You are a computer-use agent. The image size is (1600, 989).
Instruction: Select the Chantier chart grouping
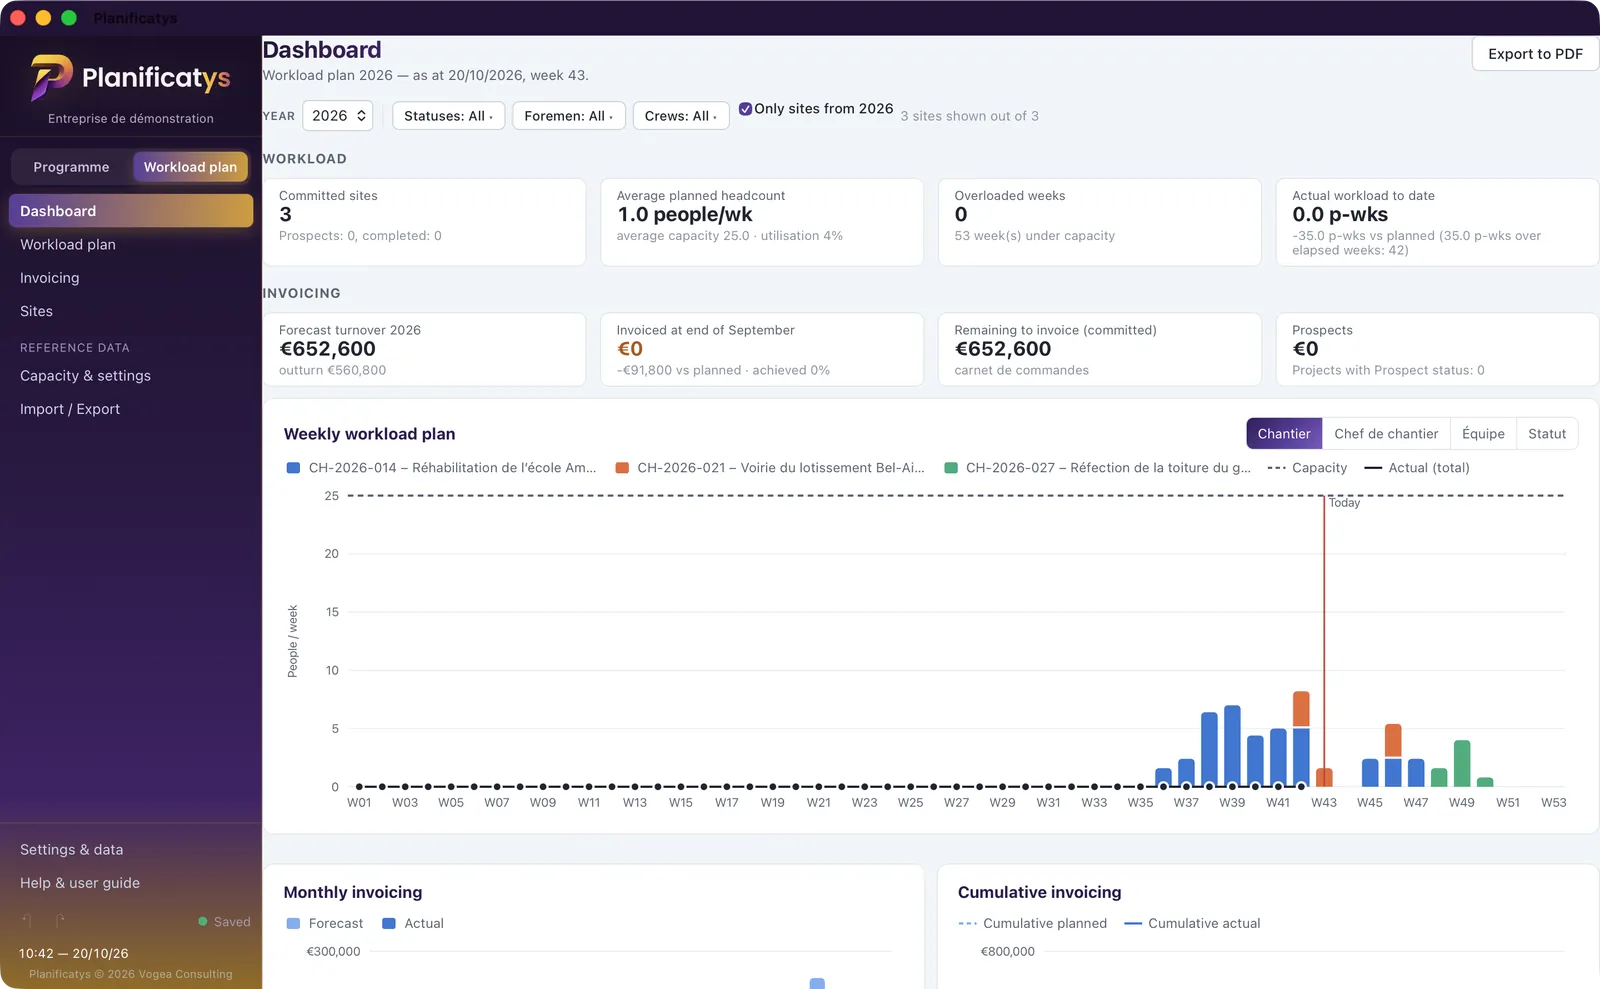click(x=1284, y=434)
